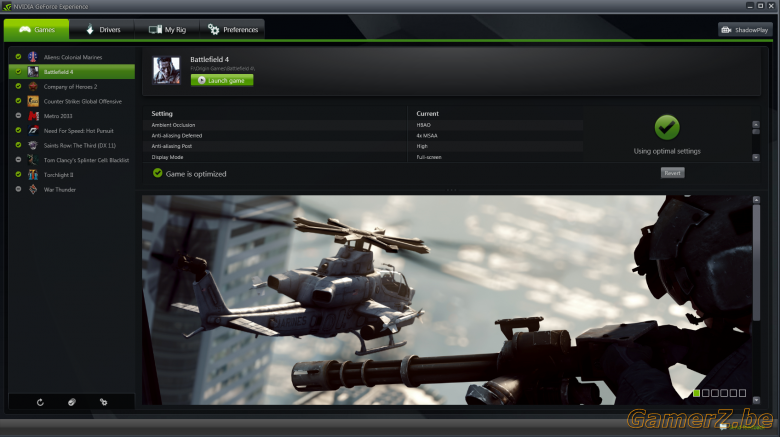Click the Torchlight II game icon
Image resolution: width=780 pixels, height=437 pixels.
[x=33, y=174]
